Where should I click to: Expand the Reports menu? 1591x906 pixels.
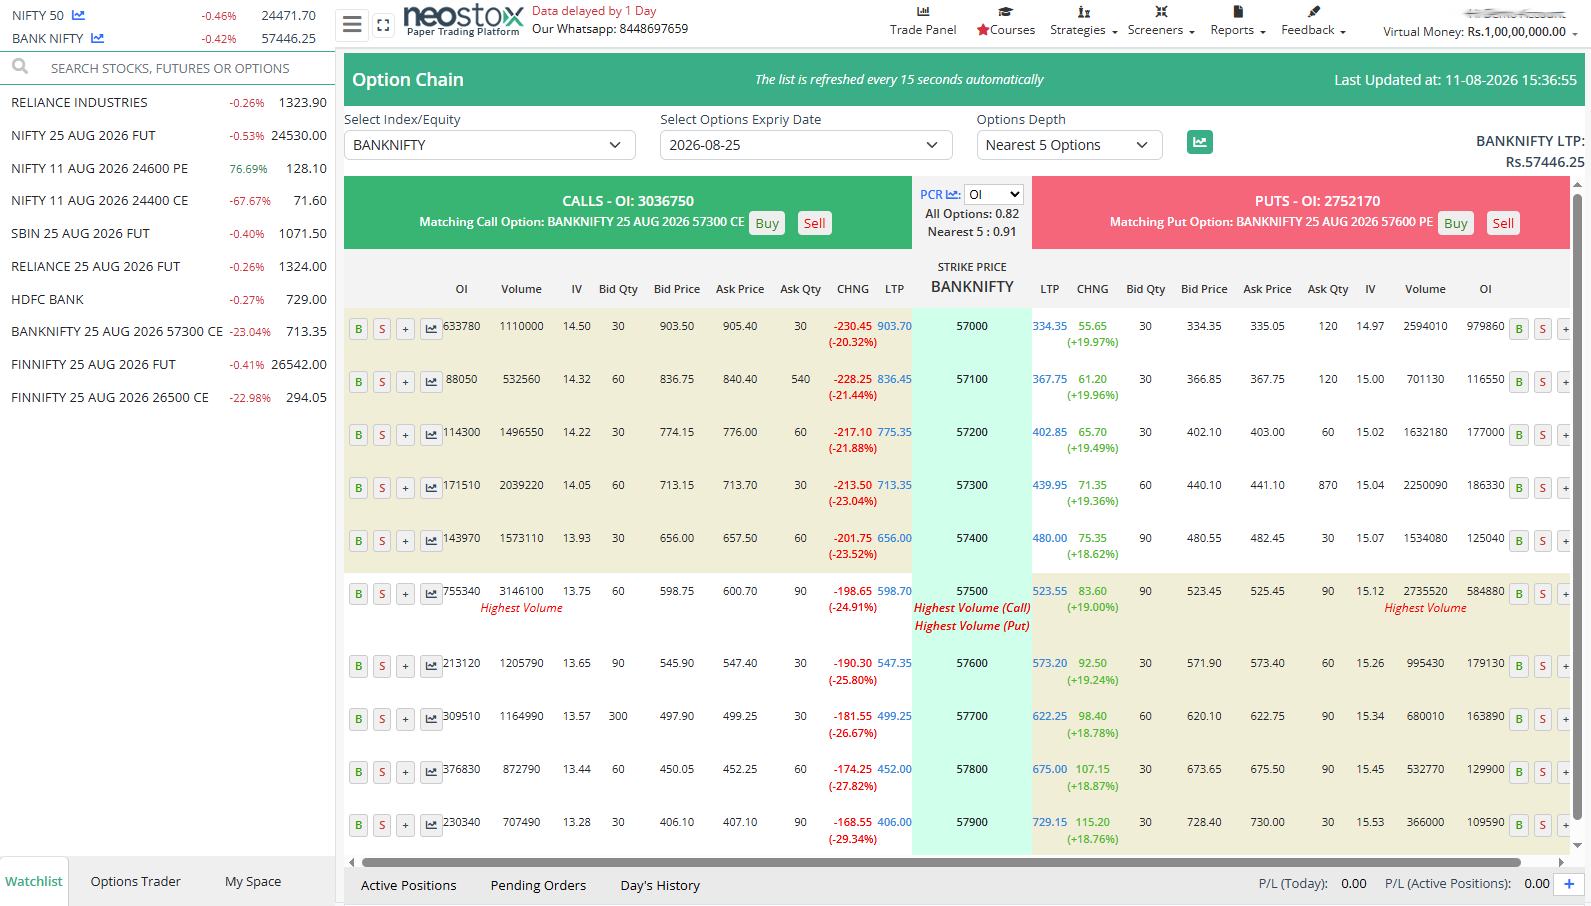click(1238, 30)
